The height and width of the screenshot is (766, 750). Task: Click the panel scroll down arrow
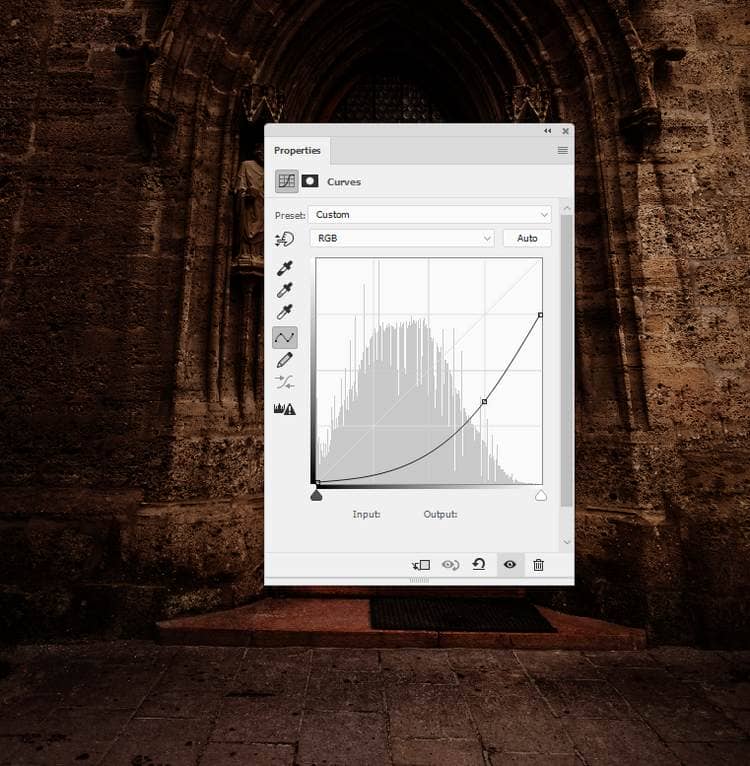pyautogui.click(x=567, y=542)
